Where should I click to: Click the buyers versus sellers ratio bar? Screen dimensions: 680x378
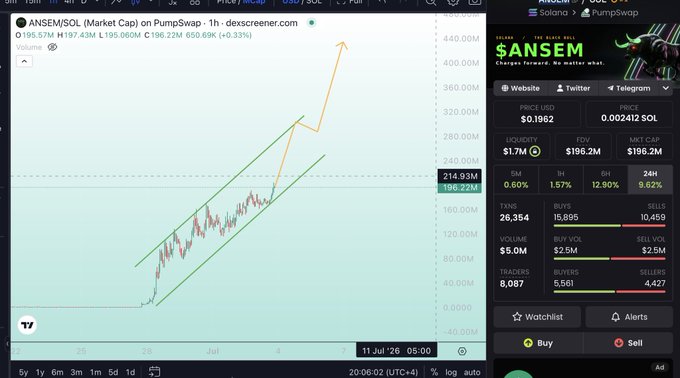tap(609, 292)
